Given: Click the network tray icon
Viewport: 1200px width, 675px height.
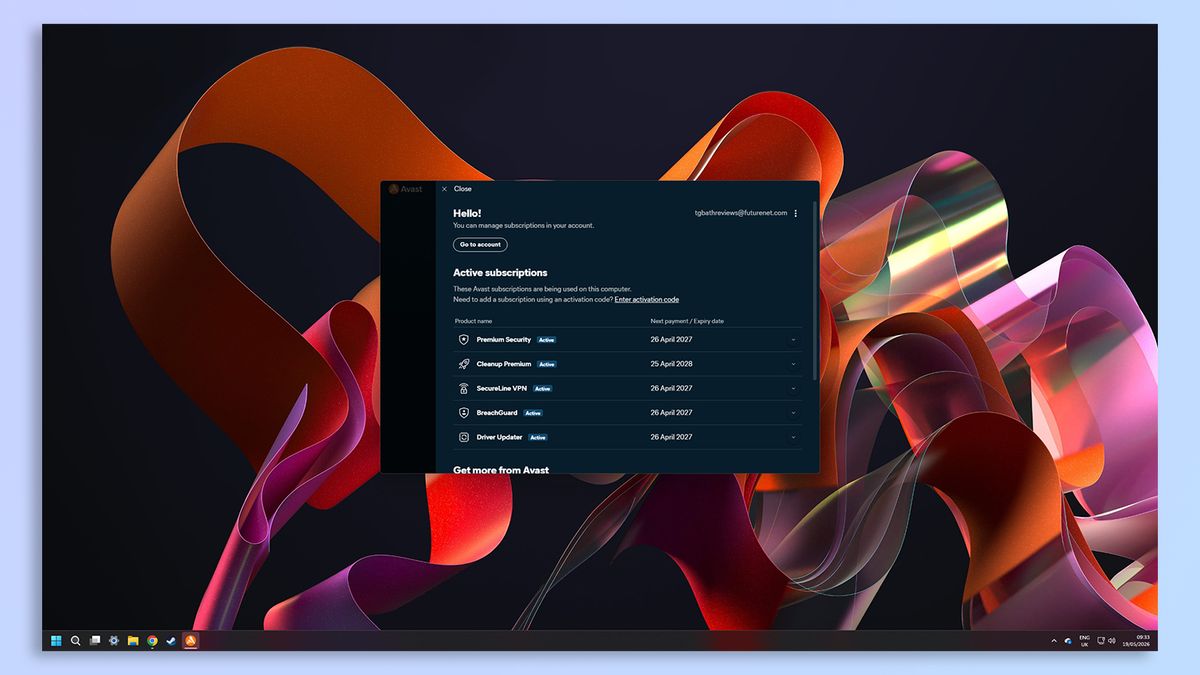Looking at the screenshot, I should coord(1101,640).
